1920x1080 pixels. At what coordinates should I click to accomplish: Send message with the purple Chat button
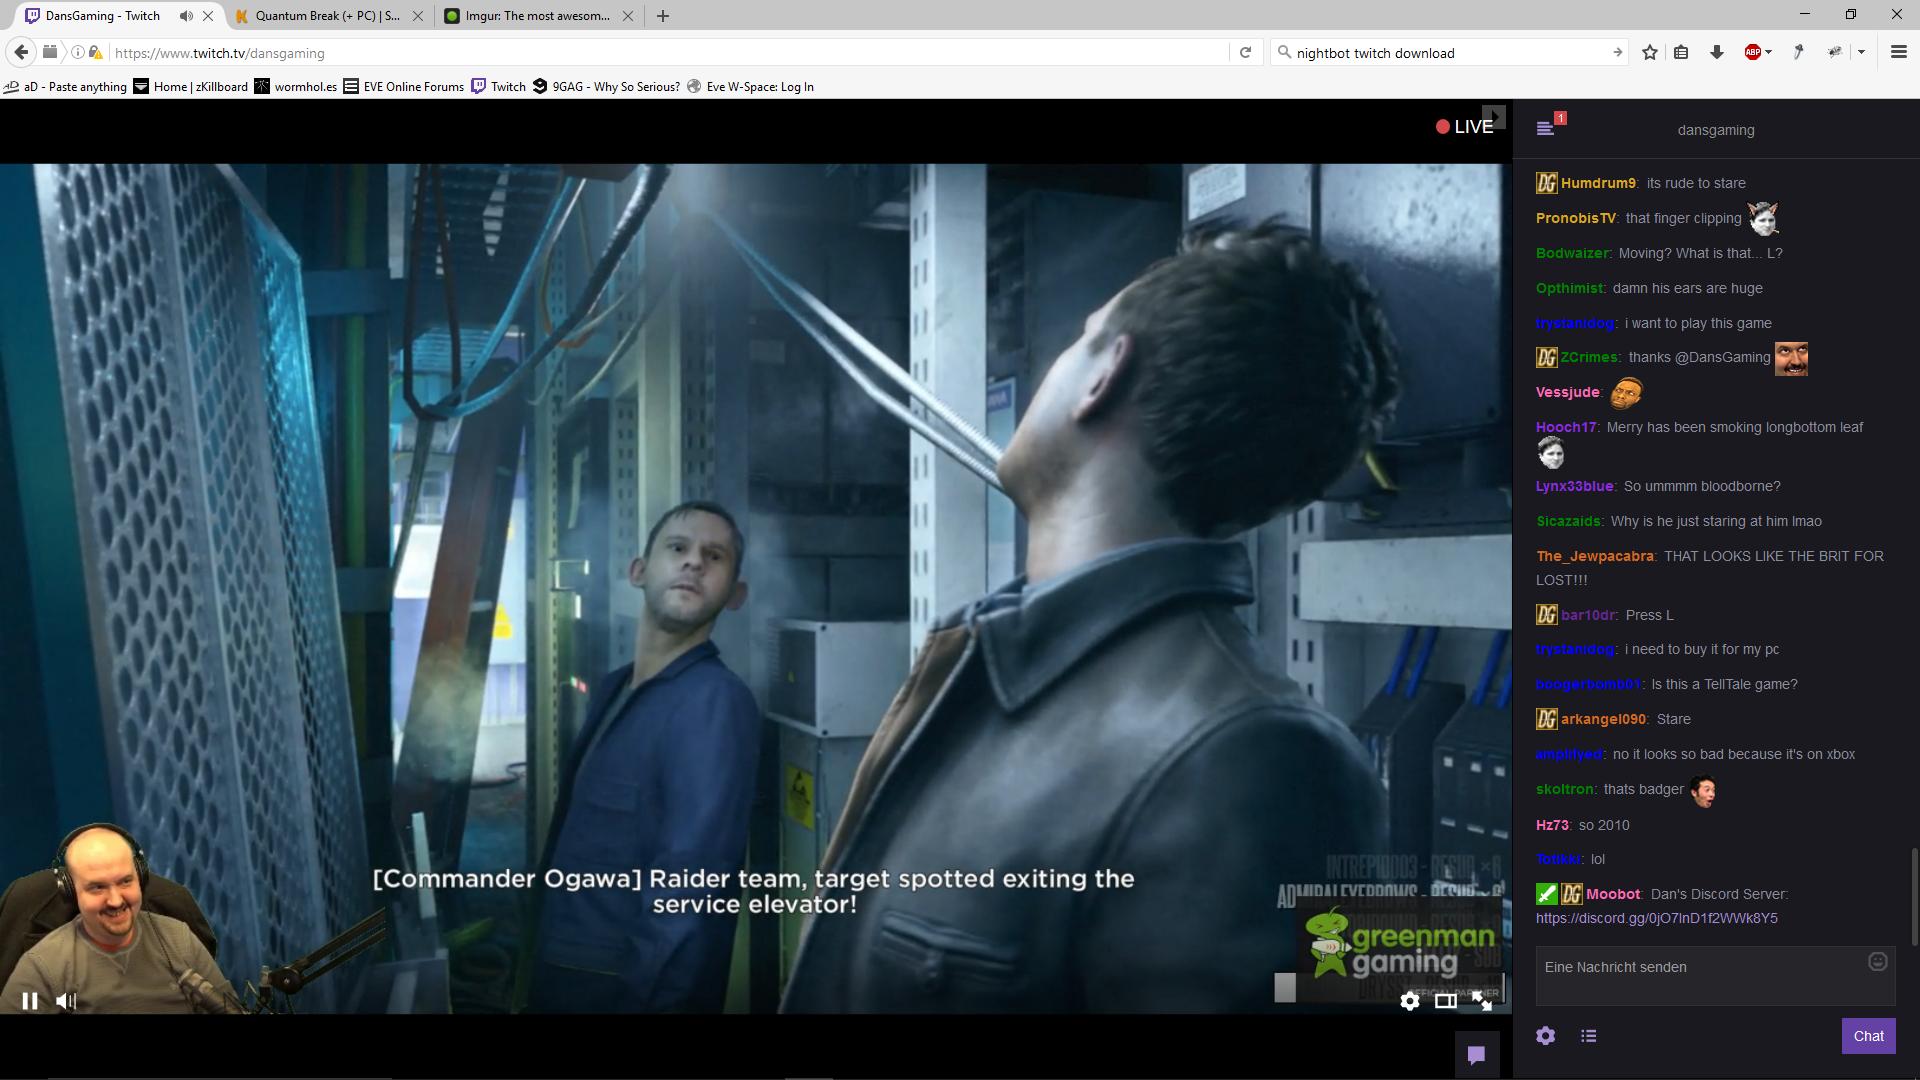point(1868,1036)
